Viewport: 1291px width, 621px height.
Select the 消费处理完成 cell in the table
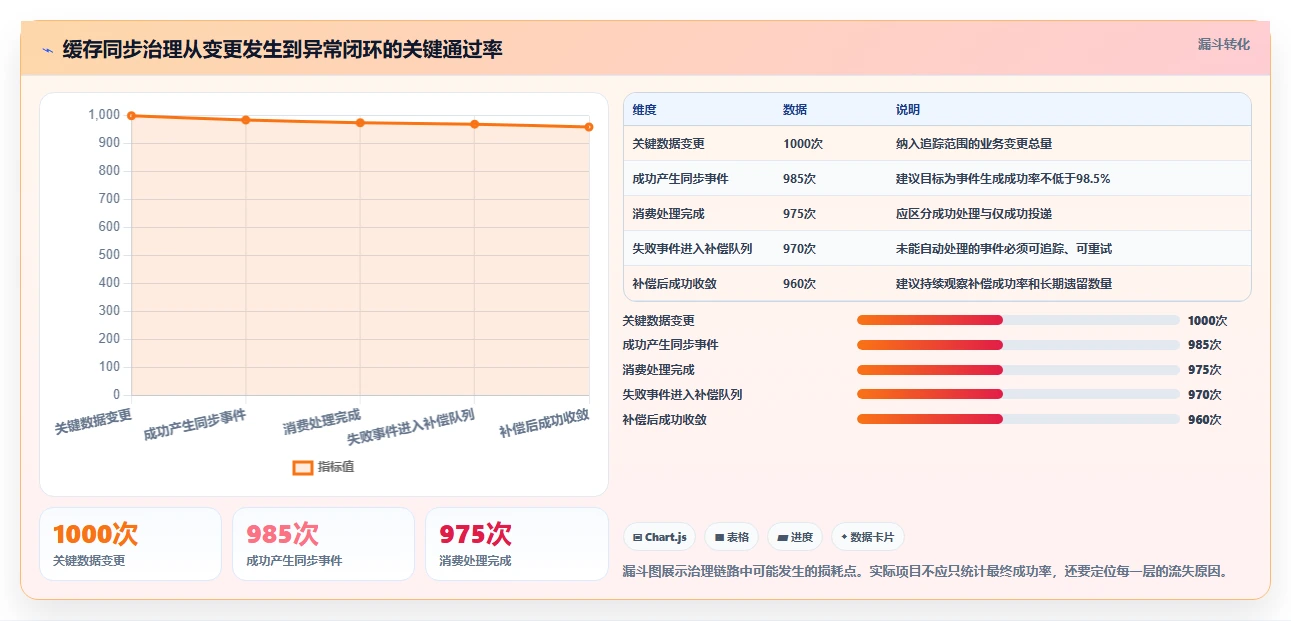click(668, 214)
